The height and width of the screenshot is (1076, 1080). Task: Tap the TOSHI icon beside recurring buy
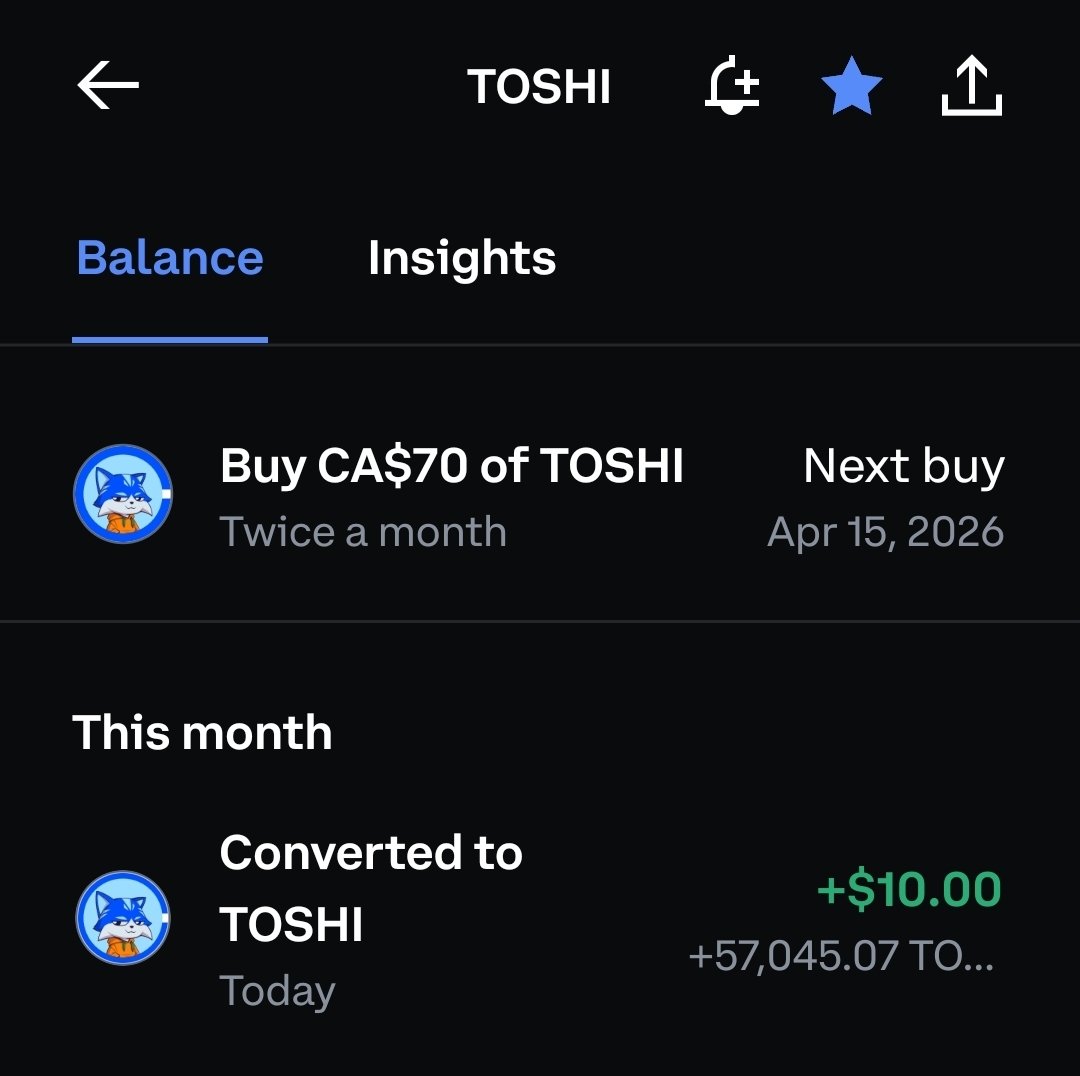point(123,495)
